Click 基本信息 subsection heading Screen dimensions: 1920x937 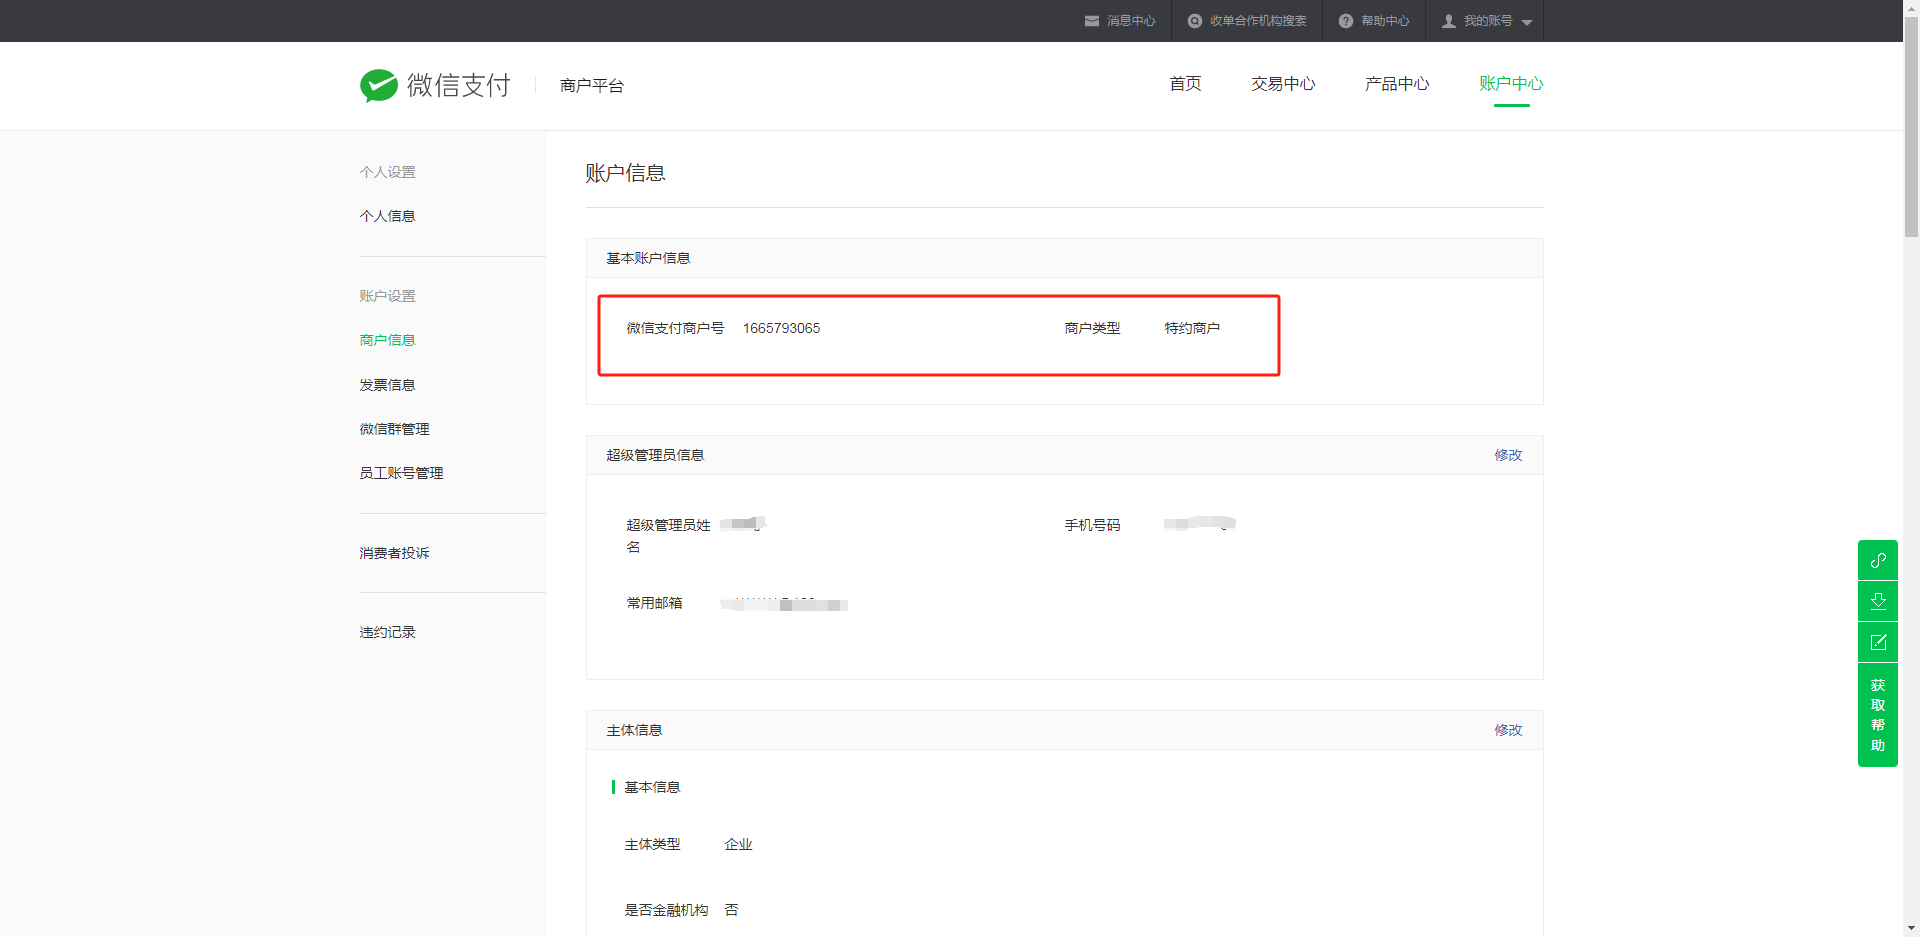(x=652, y=787)
